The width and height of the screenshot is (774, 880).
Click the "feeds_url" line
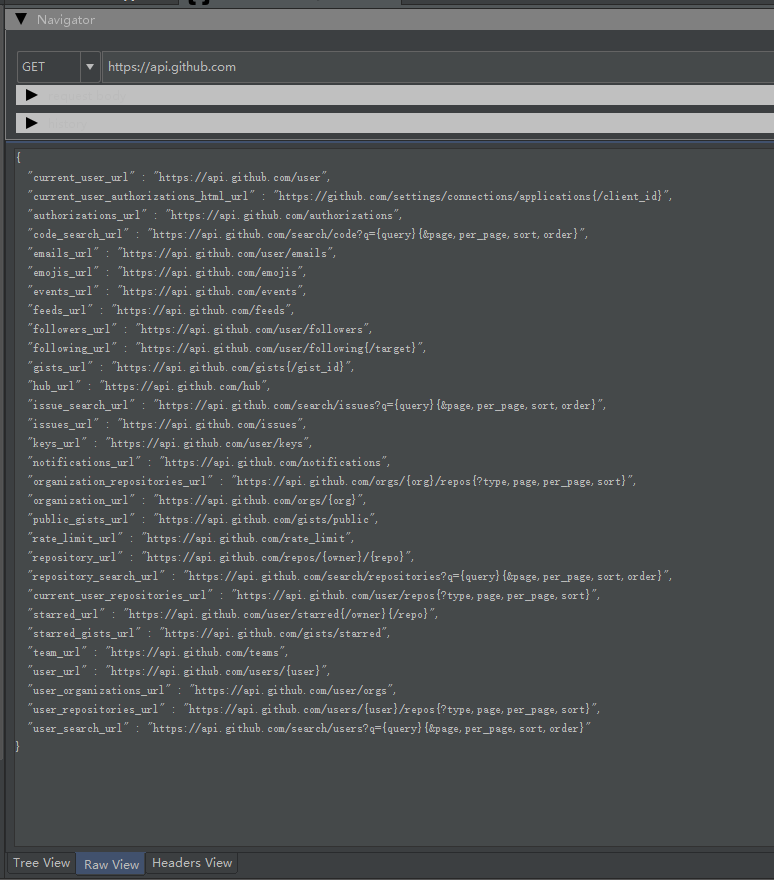[x=161, y=310]
